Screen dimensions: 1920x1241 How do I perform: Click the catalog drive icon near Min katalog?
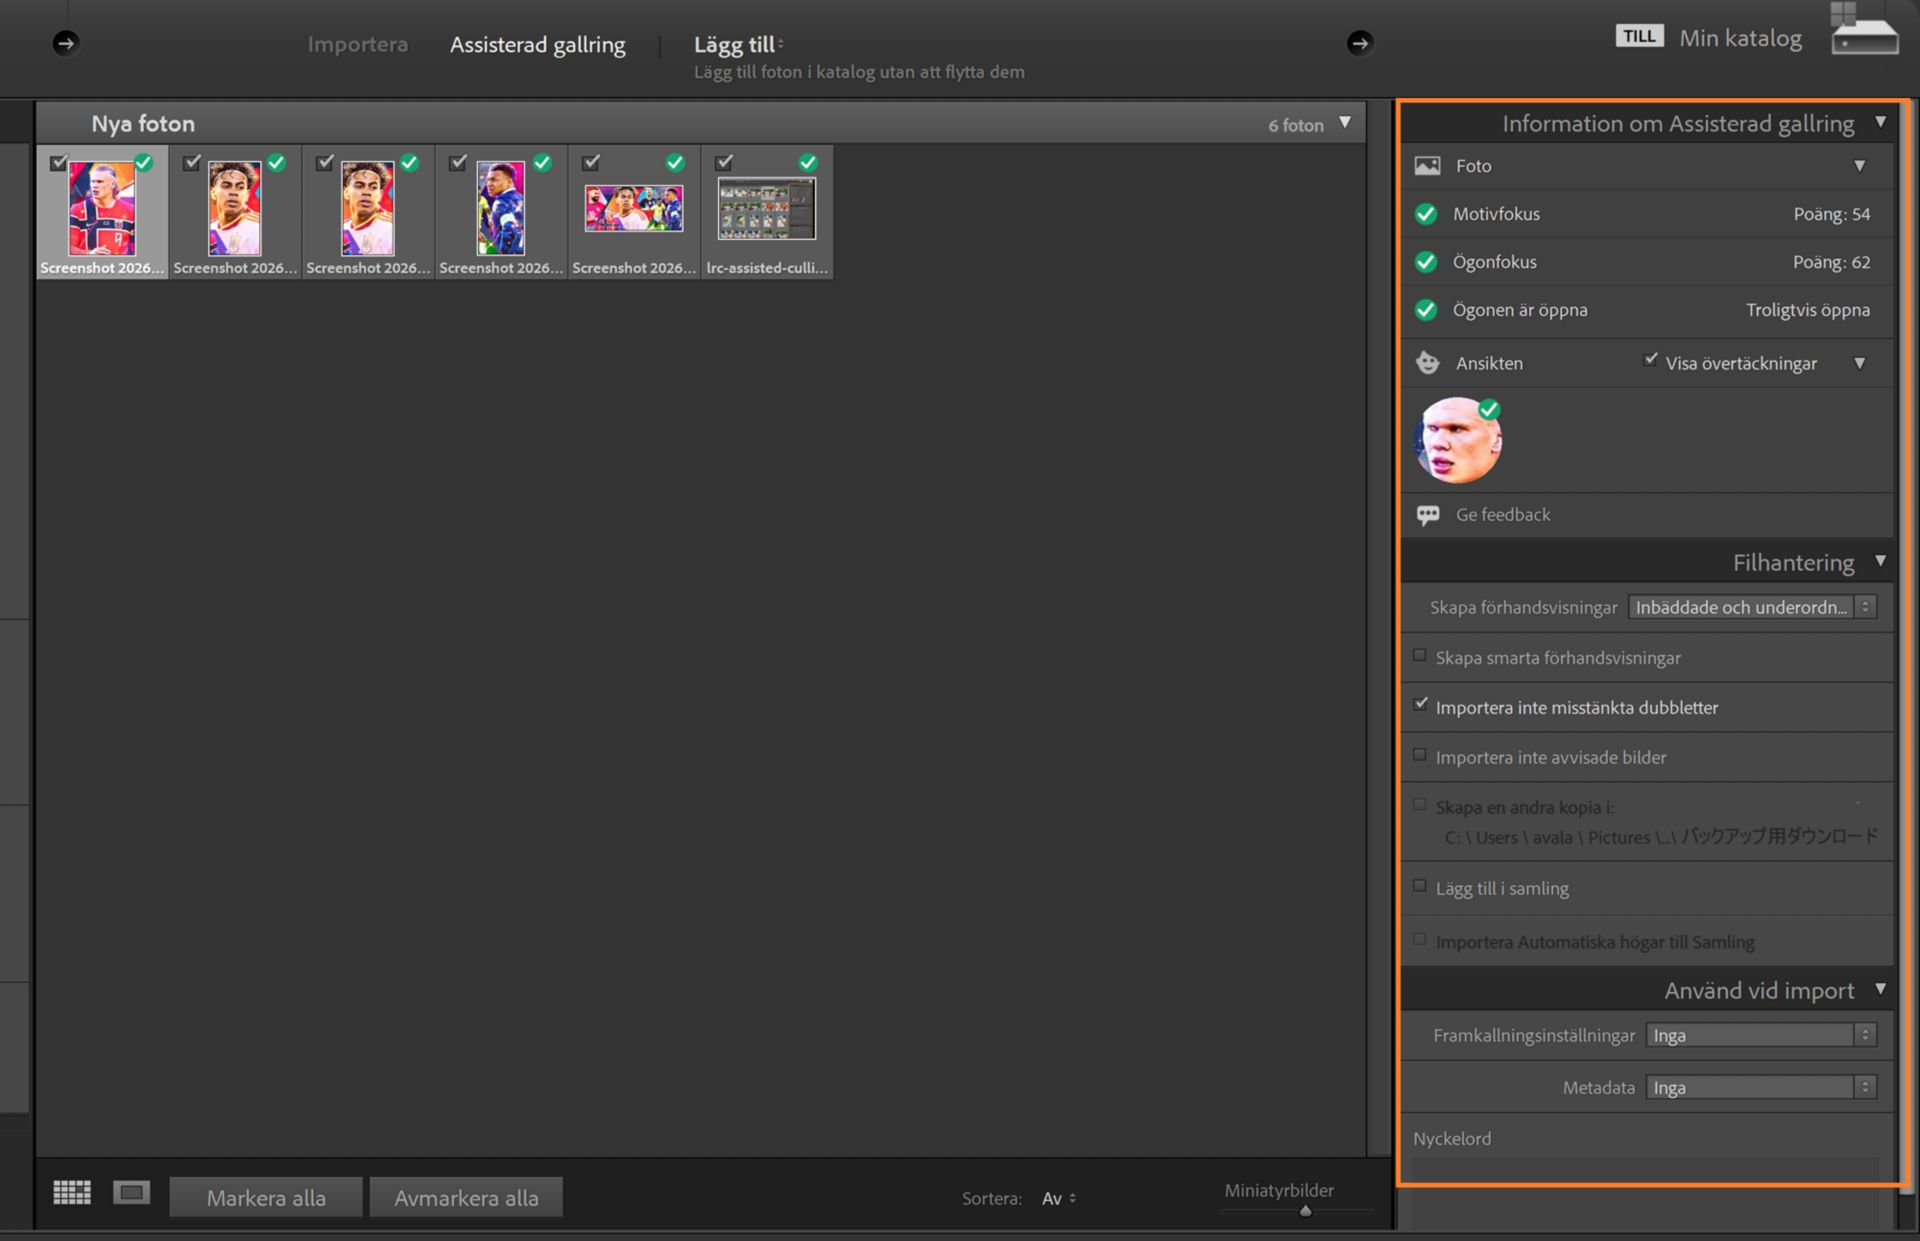tap(1864, 30)
